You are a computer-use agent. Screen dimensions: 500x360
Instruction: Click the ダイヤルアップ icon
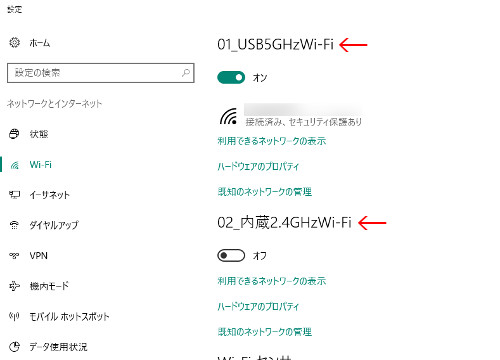pyautogui.click(x=14, y=225)
